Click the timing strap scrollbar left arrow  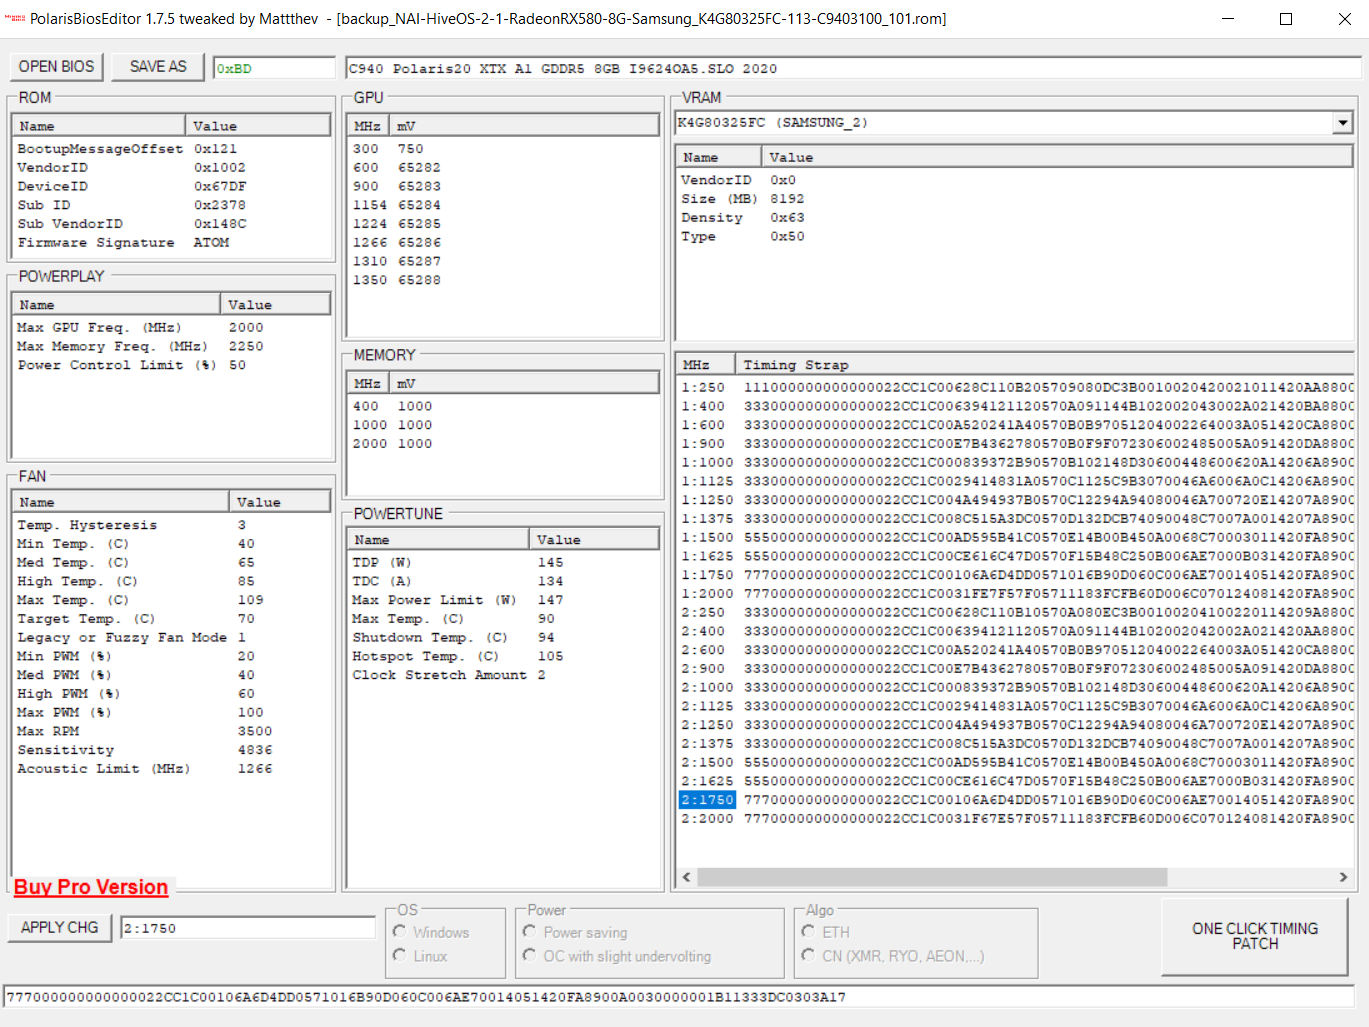tap(687, 877)
